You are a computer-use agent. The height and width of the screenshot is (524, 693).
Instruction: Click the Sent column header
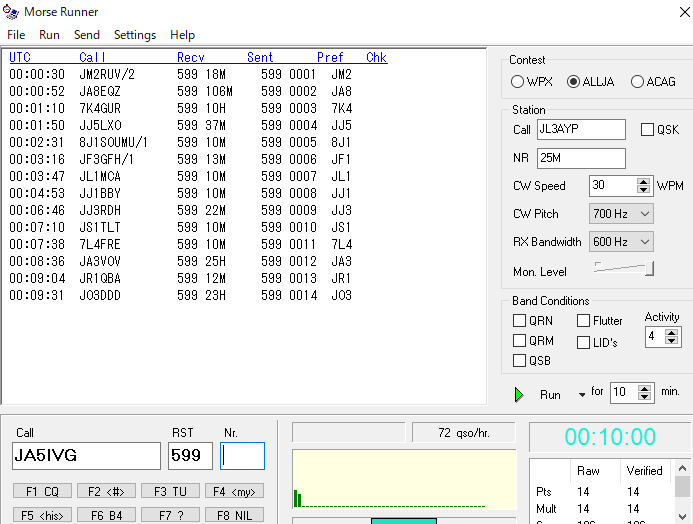260,57
